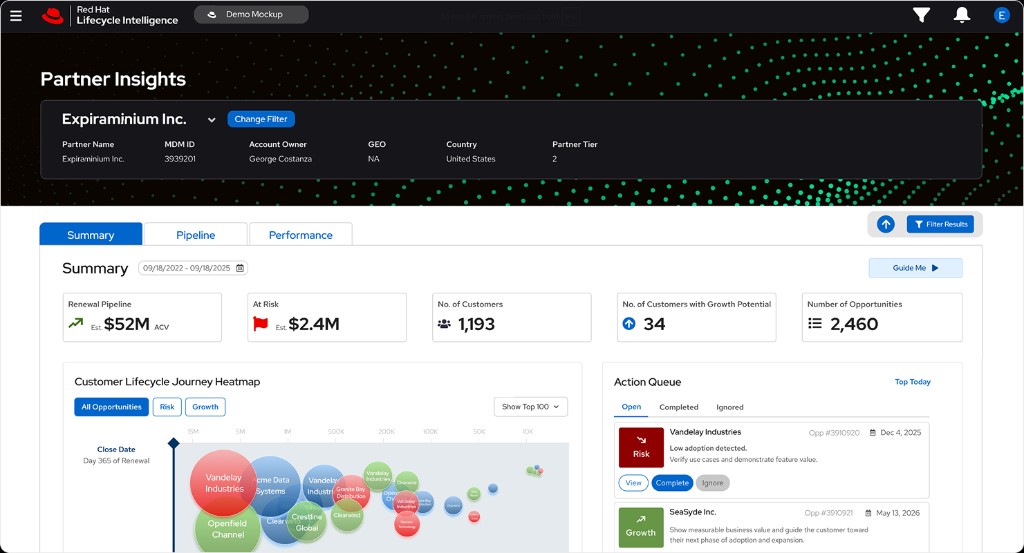Click the blue up-arrow circle button

tap(886, 224)
